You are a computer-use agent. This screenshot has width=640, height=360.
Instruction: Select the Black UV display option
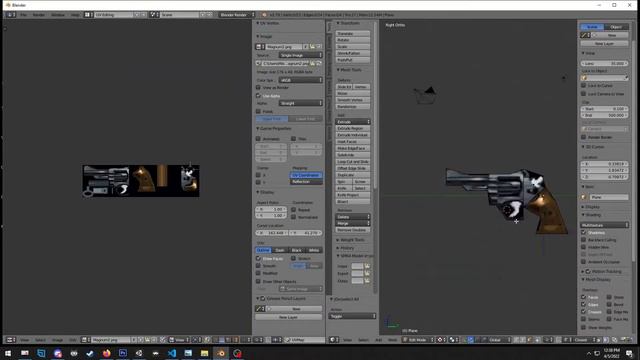click(x=297, y=250)
